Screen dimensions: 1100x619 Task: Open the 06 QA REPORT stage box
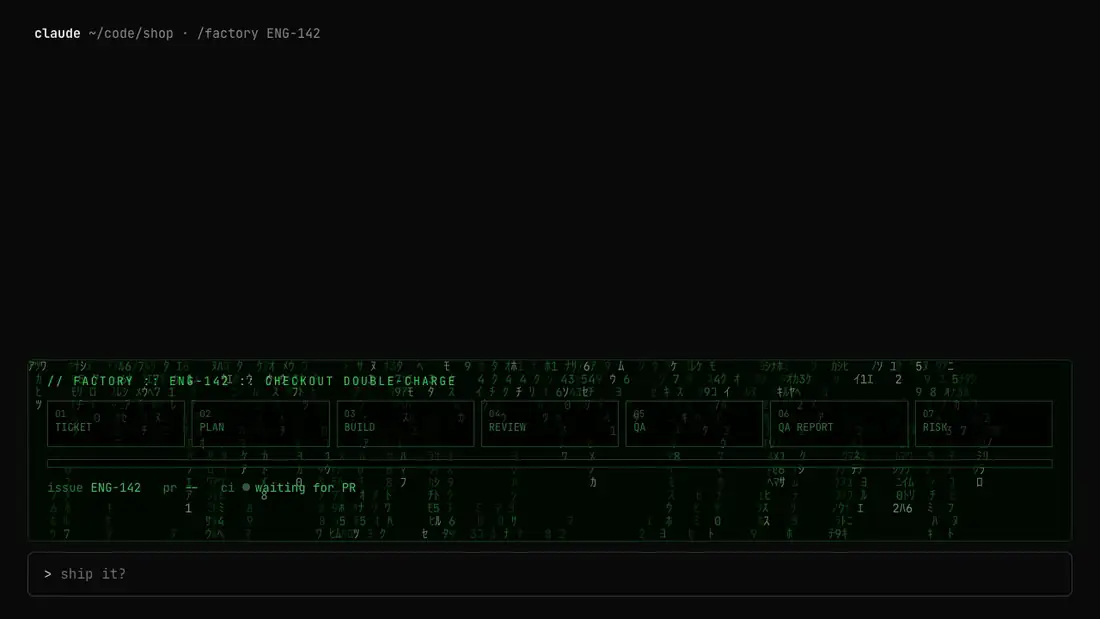839,424
